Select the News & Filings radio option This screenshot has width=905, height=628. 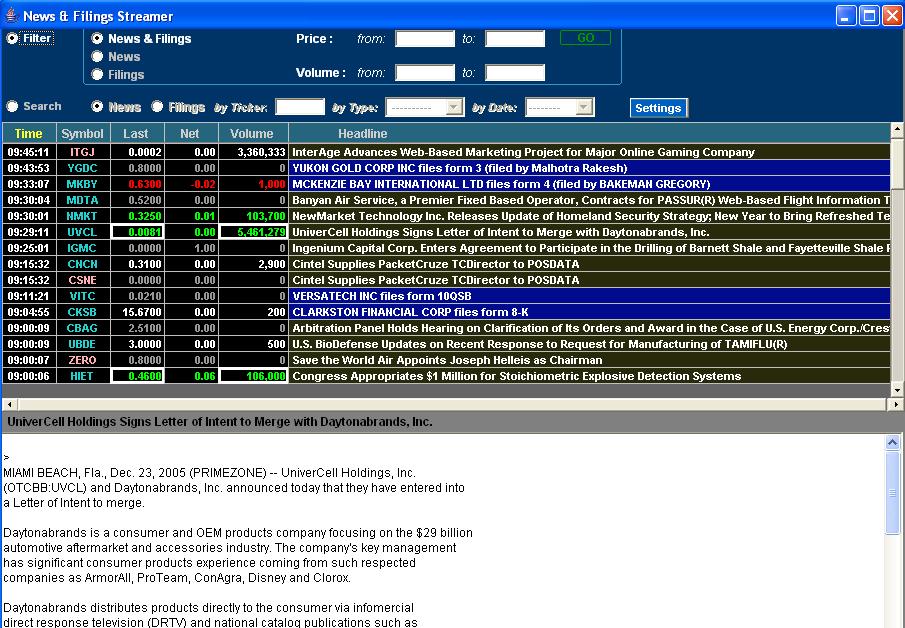point(97,38)
